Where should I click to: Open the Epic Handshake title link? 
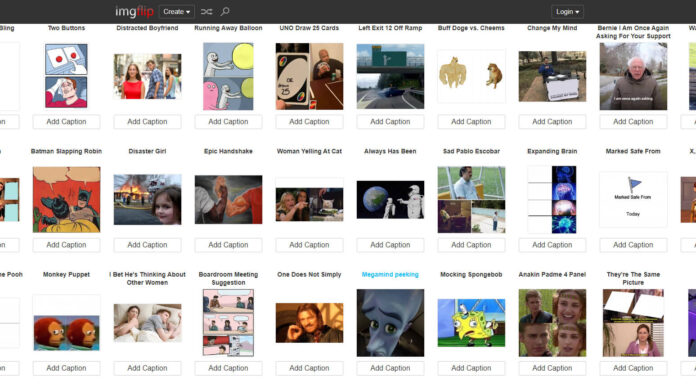pyautogui.click(x=228, y=151)
